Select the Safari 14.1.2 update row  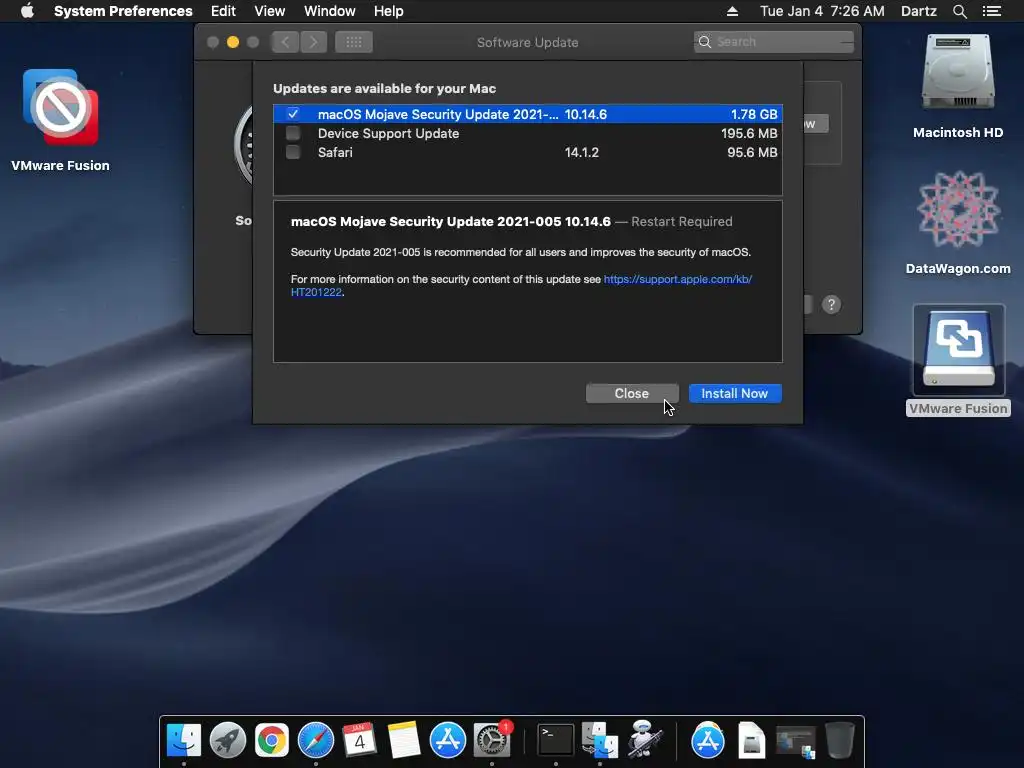pyautogui.click(x=528, y=152)
